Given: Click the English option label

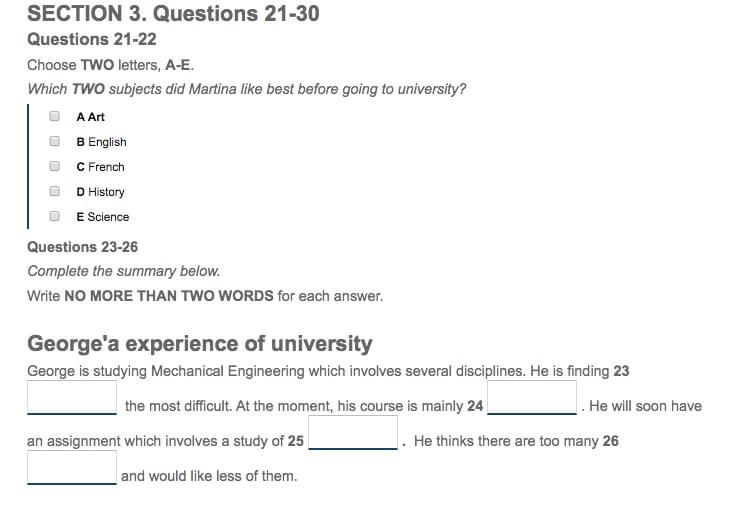Looking at the screenshot, I should [x=101, y=142].
